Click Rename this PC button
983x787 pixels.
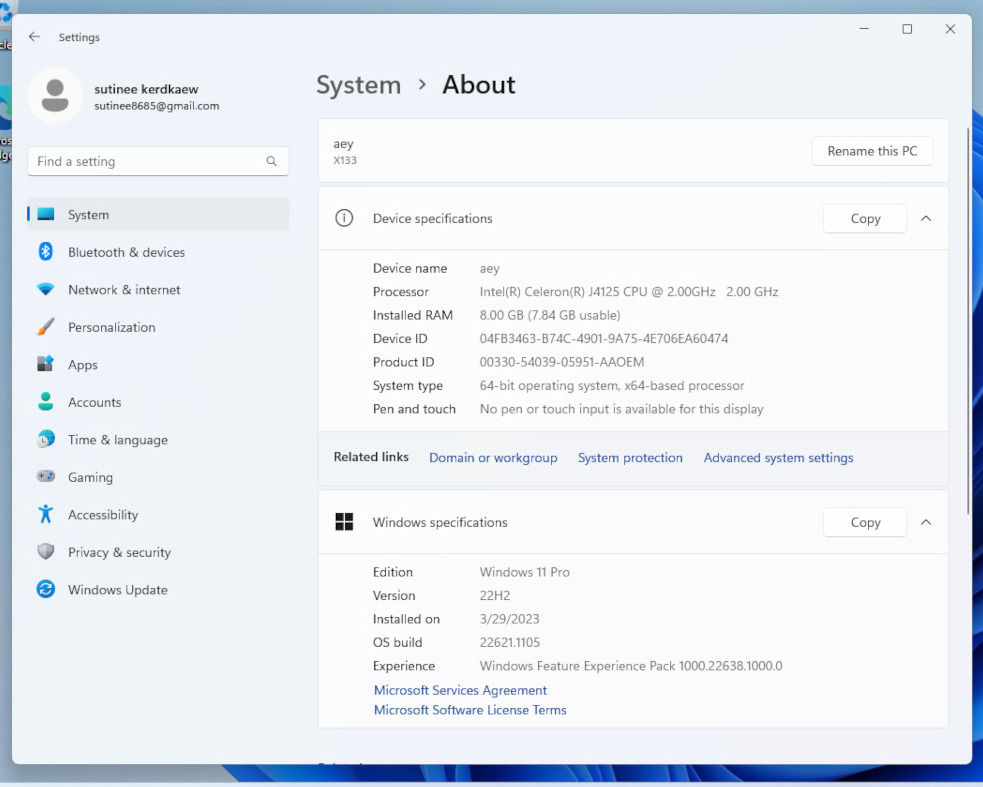[x=872, y=151]
